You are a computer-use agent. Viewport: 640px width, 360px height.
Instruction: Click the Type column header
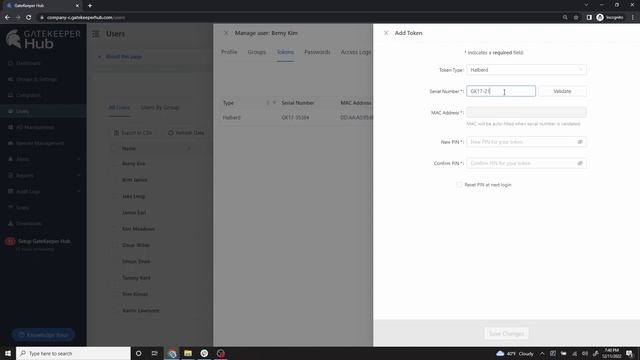[x=228, y=103]
